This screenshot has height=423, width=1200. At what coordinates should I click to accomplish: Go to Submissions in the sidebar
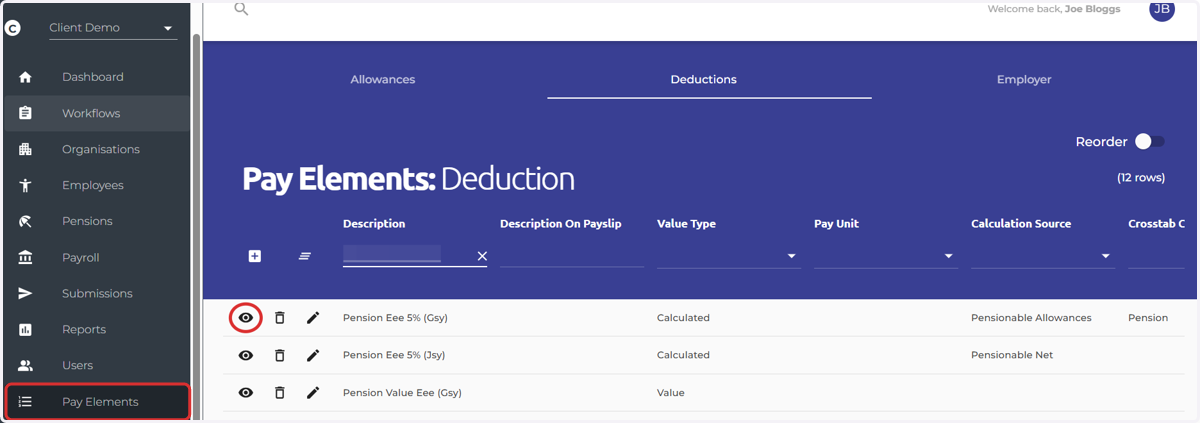[97, 293]
